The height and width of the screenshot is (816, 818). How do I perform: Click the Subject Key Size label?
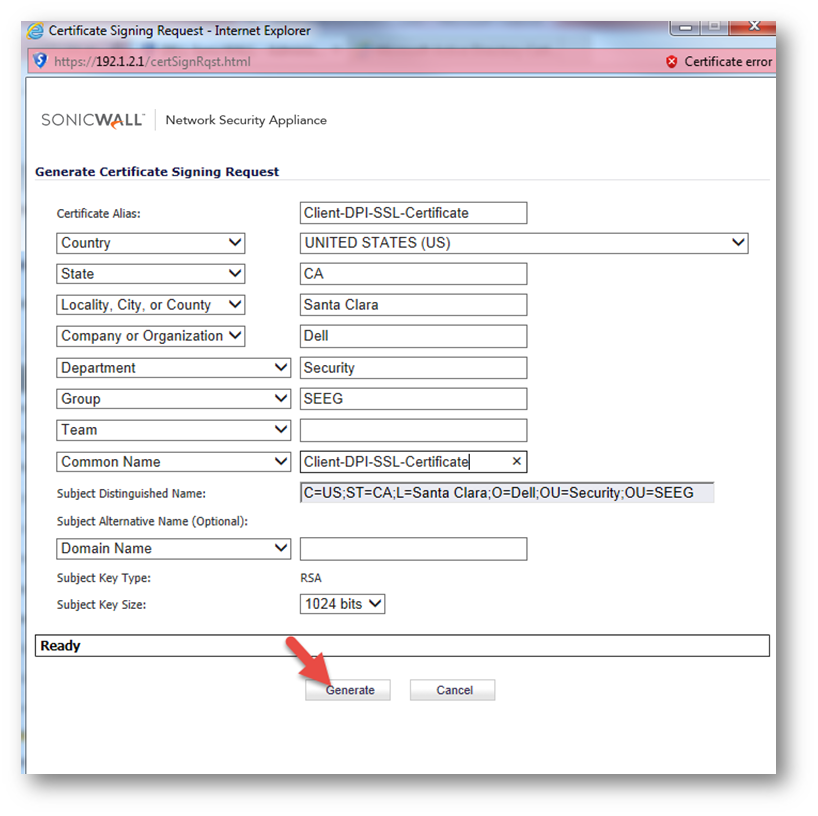101,605
